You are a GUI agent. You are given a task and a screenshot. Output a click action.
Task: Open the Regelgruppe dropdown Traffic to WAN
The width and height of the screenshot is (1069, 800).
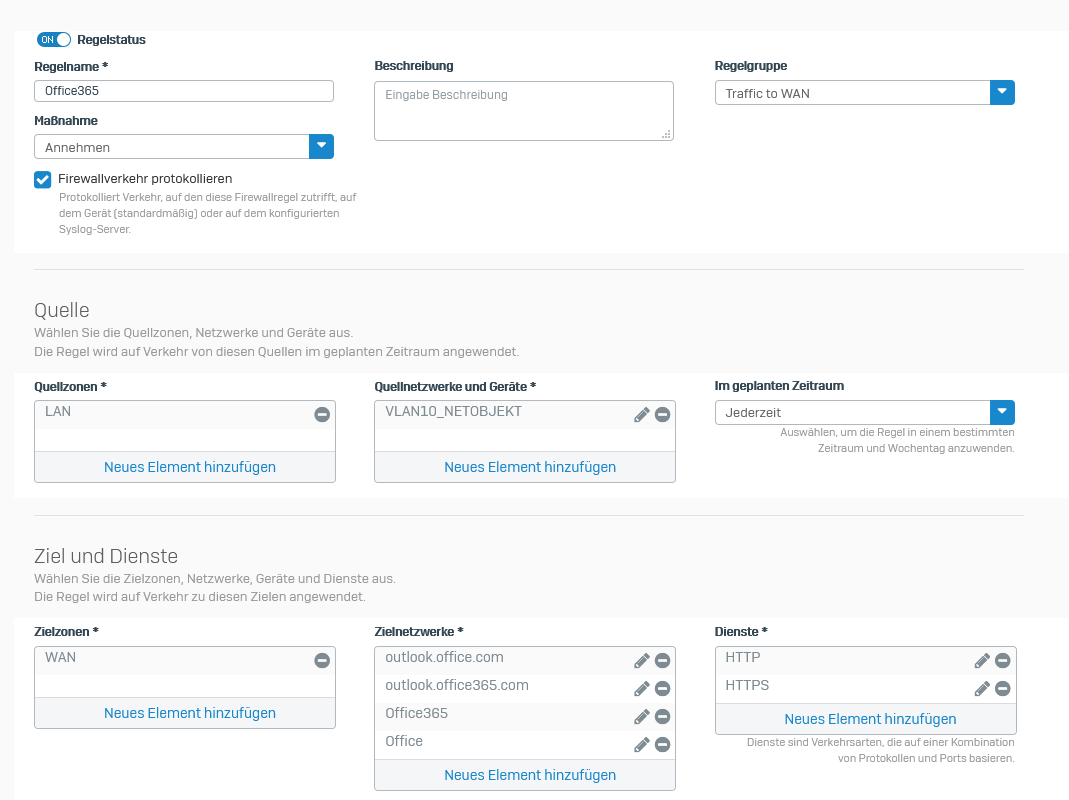tap(864, 93)
